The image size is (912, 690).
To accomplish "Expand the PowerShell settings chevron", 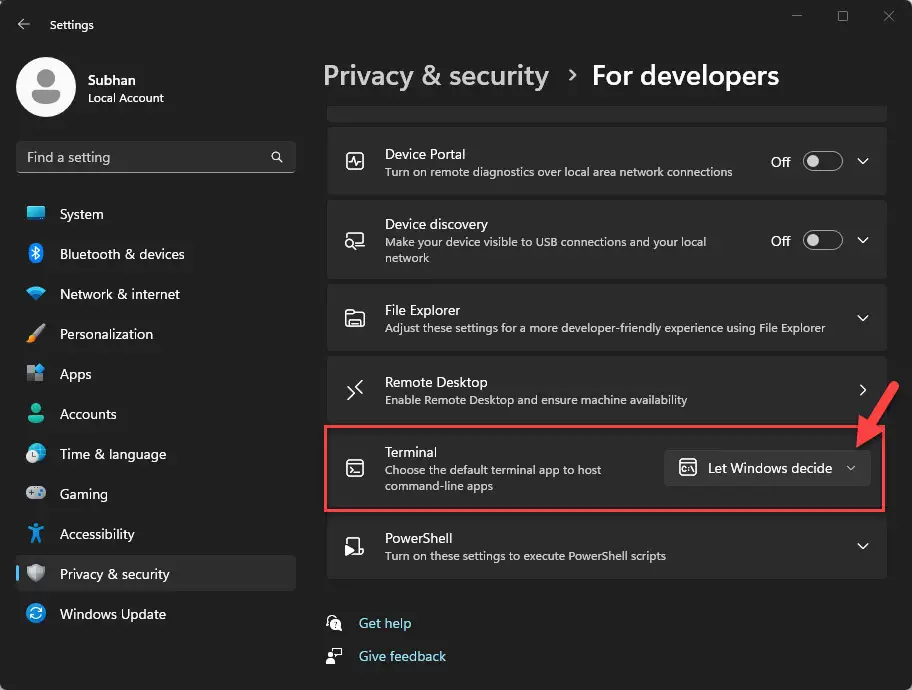I will click(x=863, y=546).
